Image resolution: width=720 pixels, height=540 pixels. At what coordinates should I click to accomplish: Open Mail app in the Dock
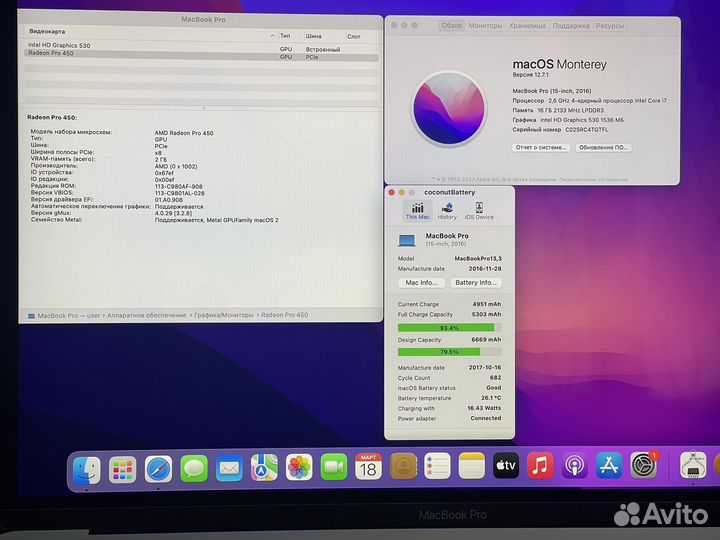pos(229,468)
